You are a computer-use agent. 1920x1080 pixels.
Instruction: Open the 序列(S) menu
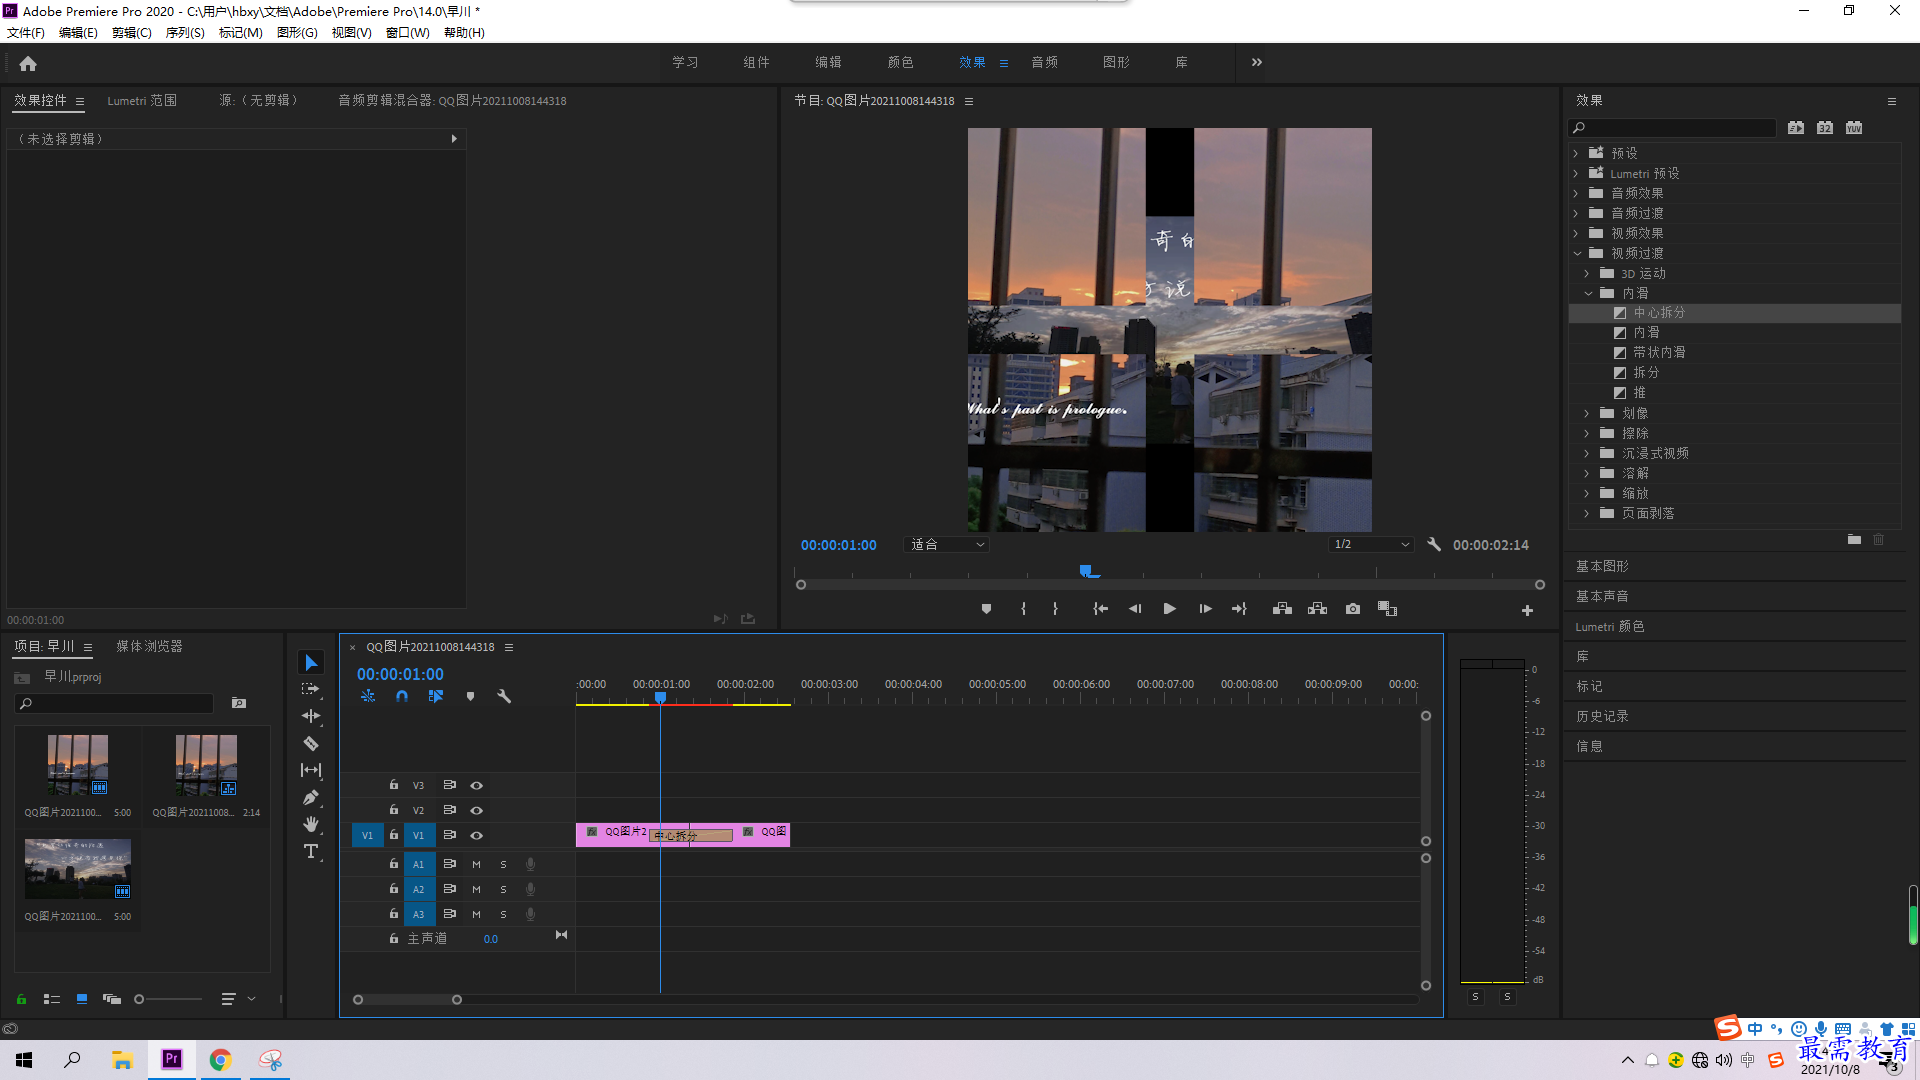(185, 33)
